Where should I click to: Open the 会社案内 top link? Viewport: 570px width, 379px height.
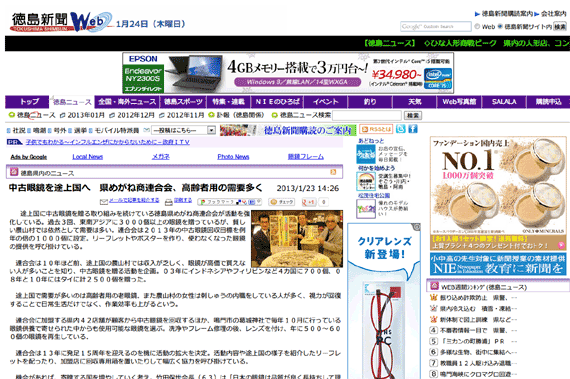pos(554,14)
